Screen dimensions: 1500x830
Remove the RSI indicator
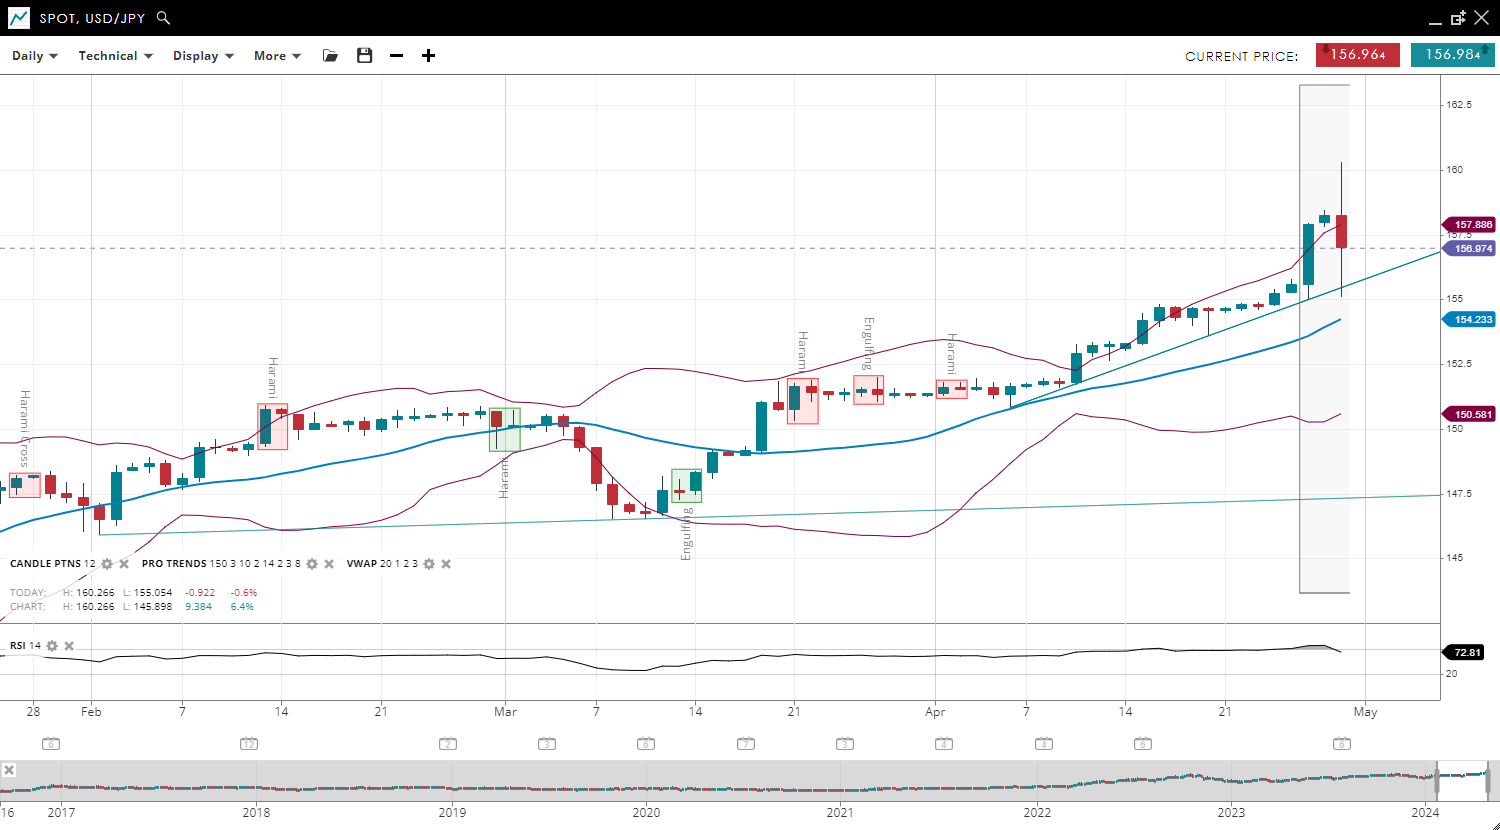coord(69,646)
